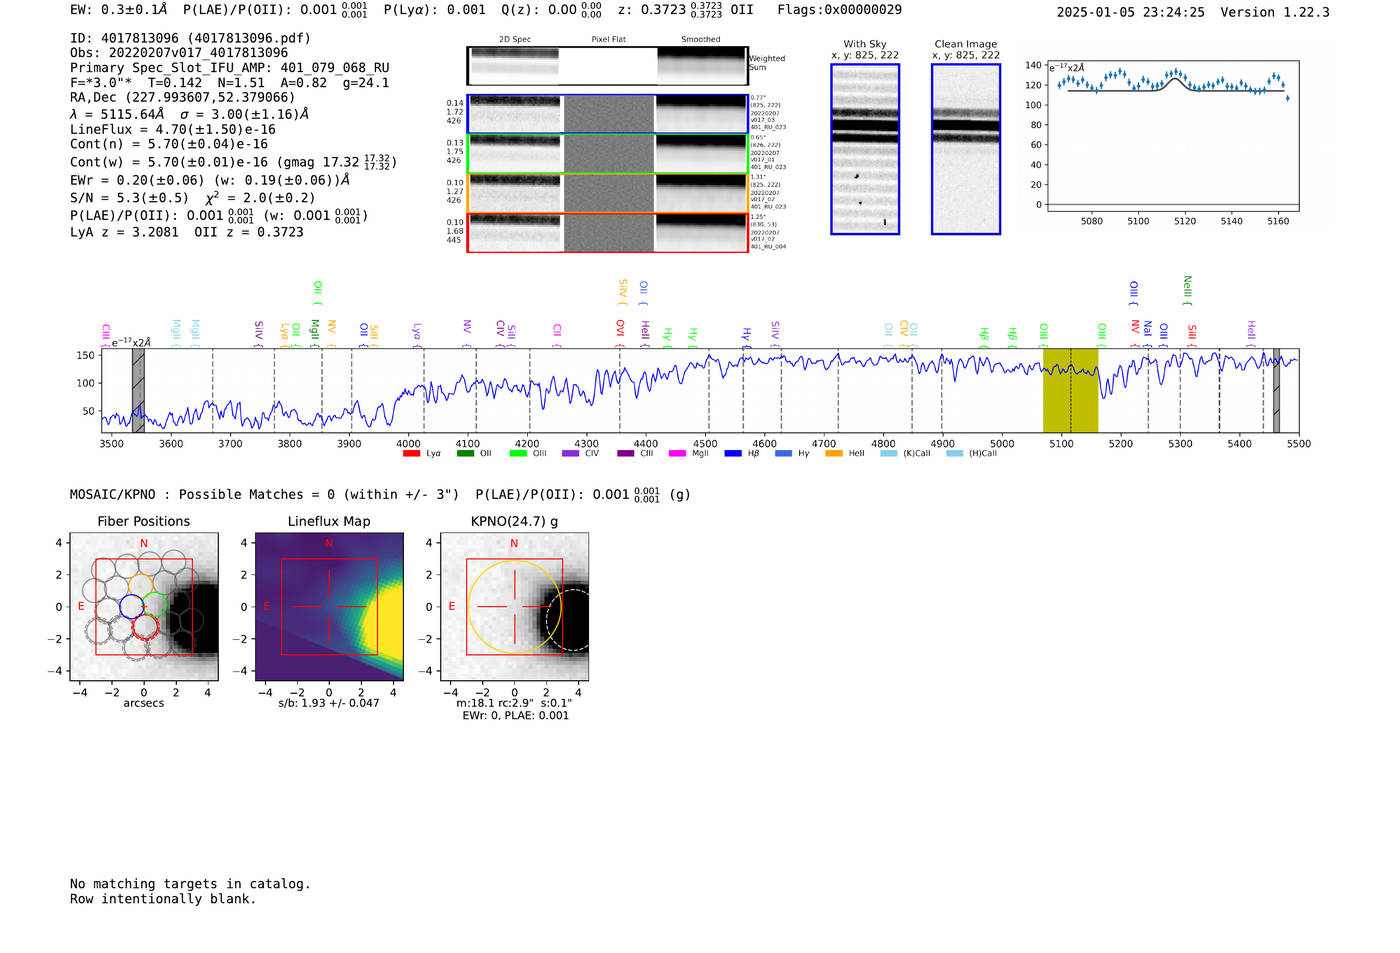Click the red dashed fiber circle
1400x953 pixels.
pos(145,628)
